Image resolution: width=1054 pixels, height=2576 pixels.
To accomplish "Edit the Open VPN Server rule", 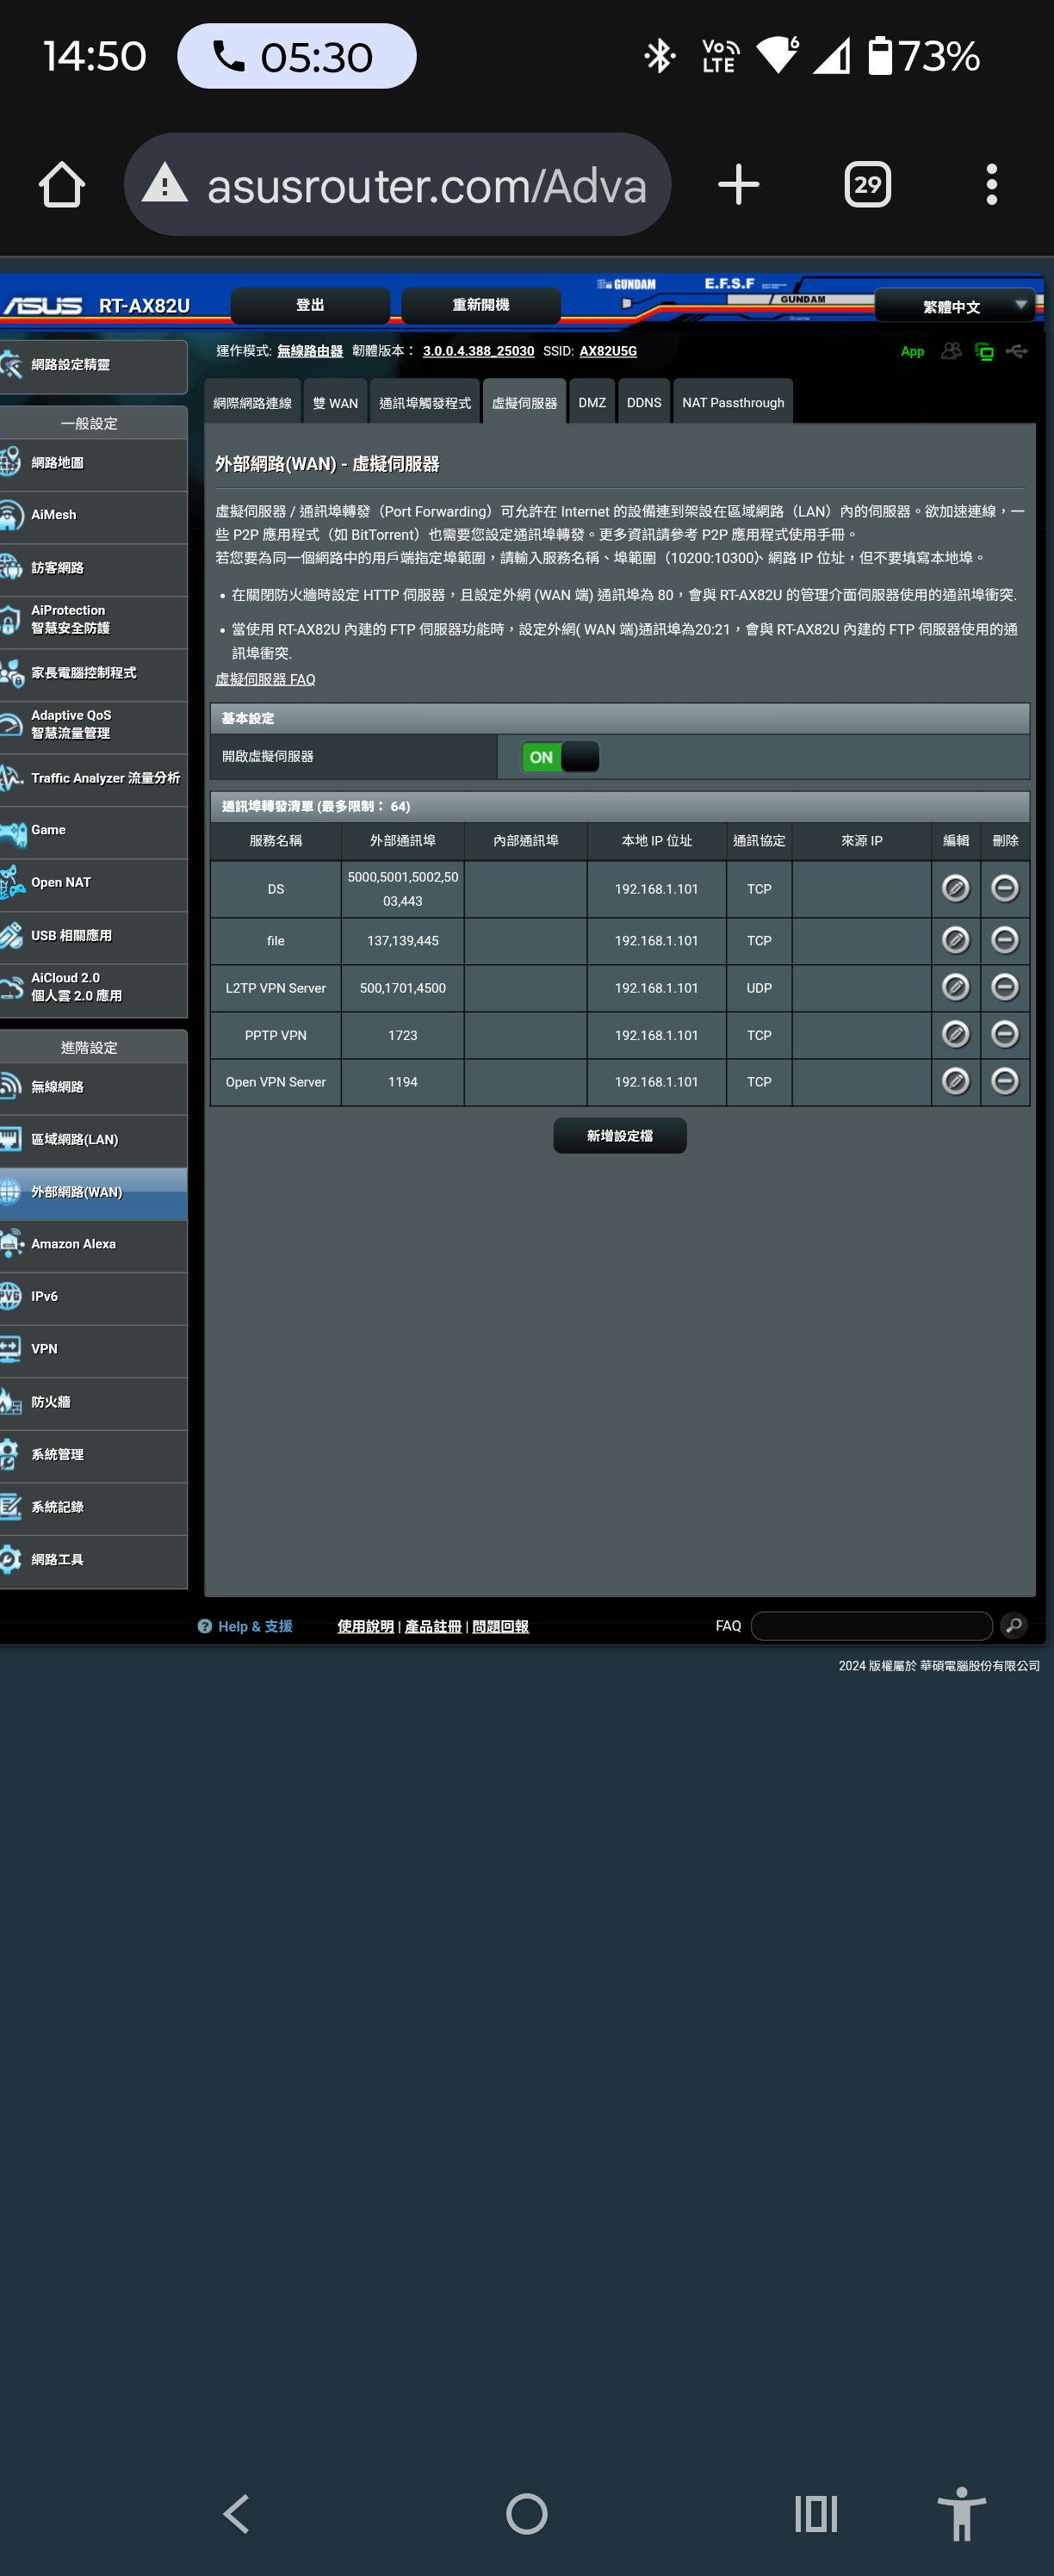I will tap(955, 1081).
